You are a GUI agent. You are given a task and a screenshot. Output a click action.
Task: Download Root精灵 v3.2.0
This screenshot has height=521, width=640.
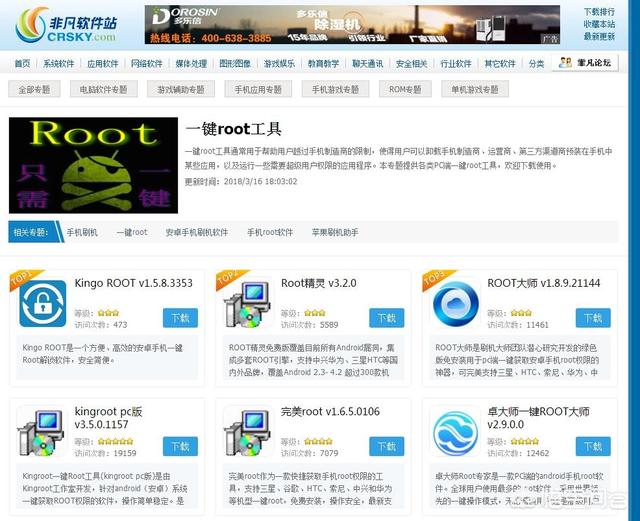[387, 318]
